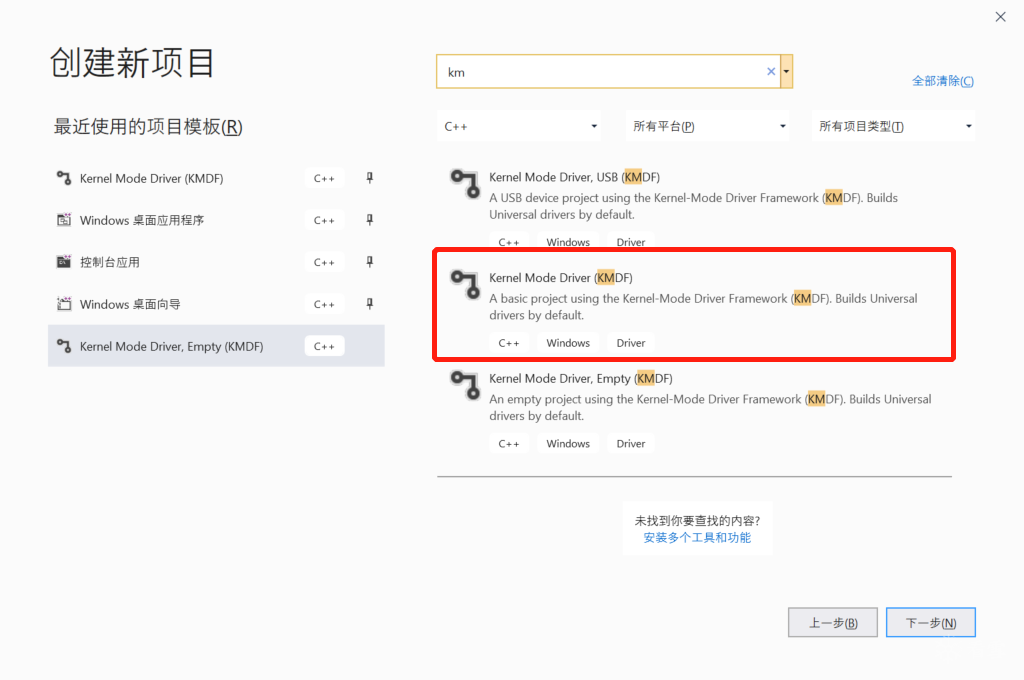This screenshot has width=1024, height=680.
Task: Open the C++ language filter dropdown
Action: point(519,126)
